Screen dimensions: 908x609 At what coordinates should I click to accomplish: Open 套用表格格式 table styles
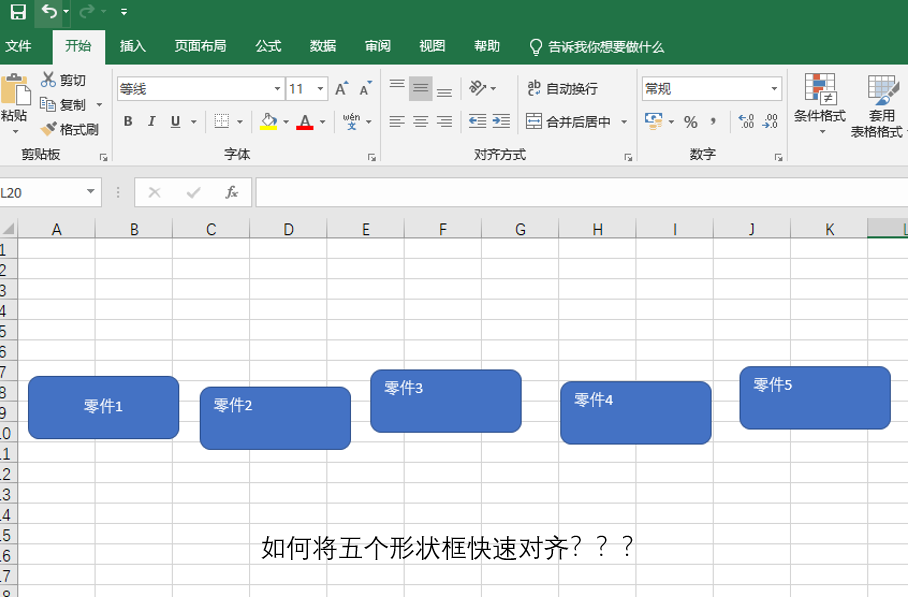(878, 106)
